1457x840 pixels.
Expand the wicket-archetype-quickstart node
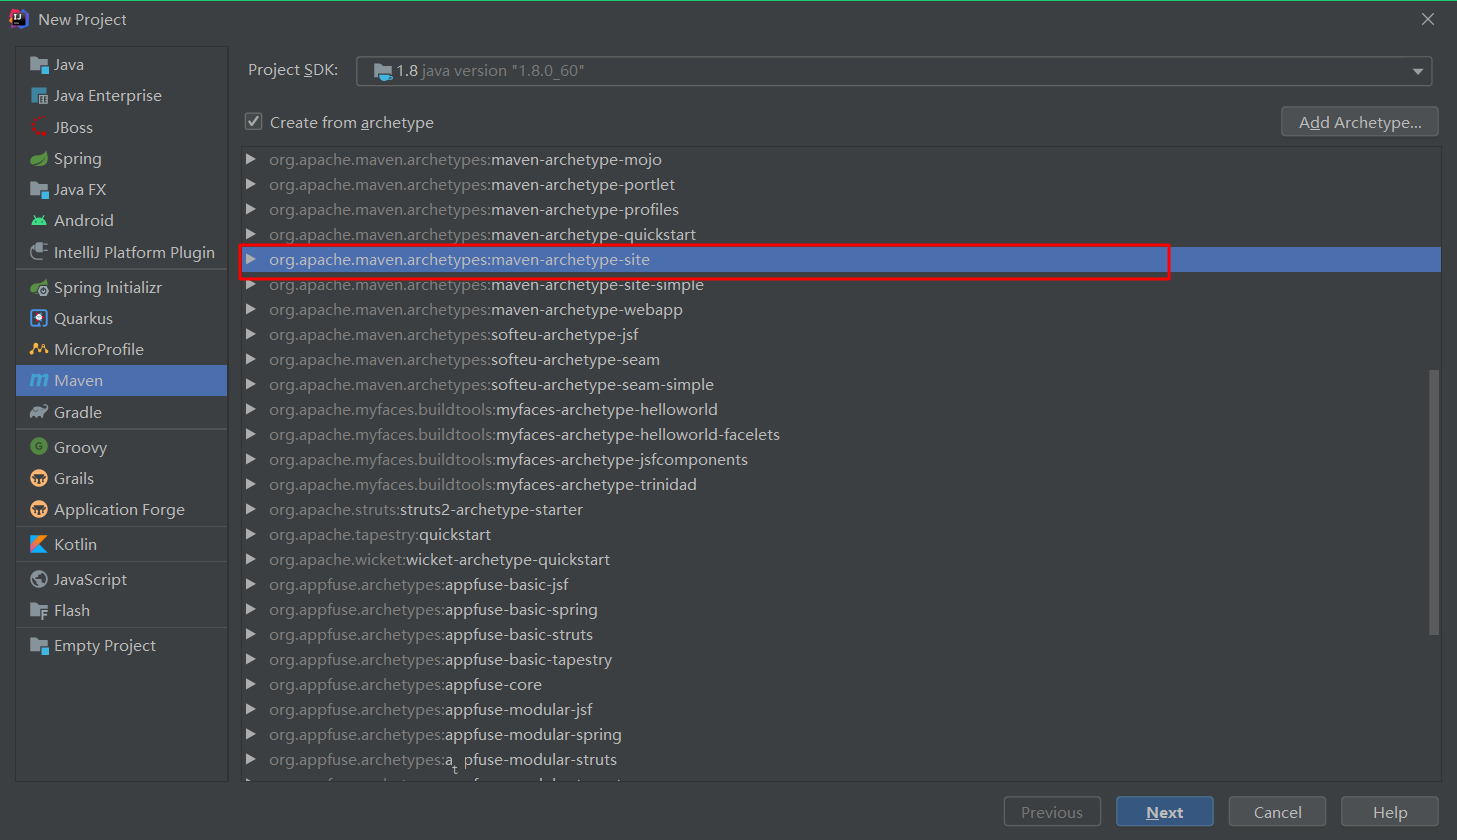pos(251,559)
